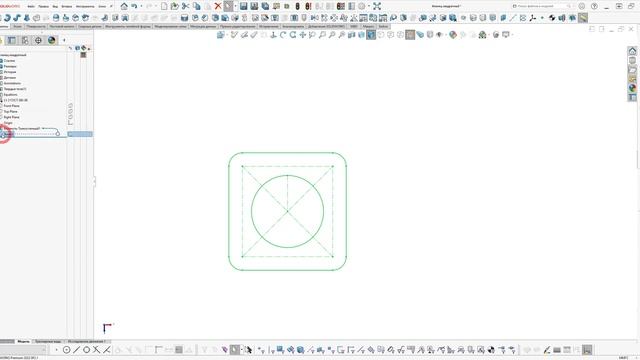
Task: Open task pane folder file explorer
Action: [x=632, y=70]
